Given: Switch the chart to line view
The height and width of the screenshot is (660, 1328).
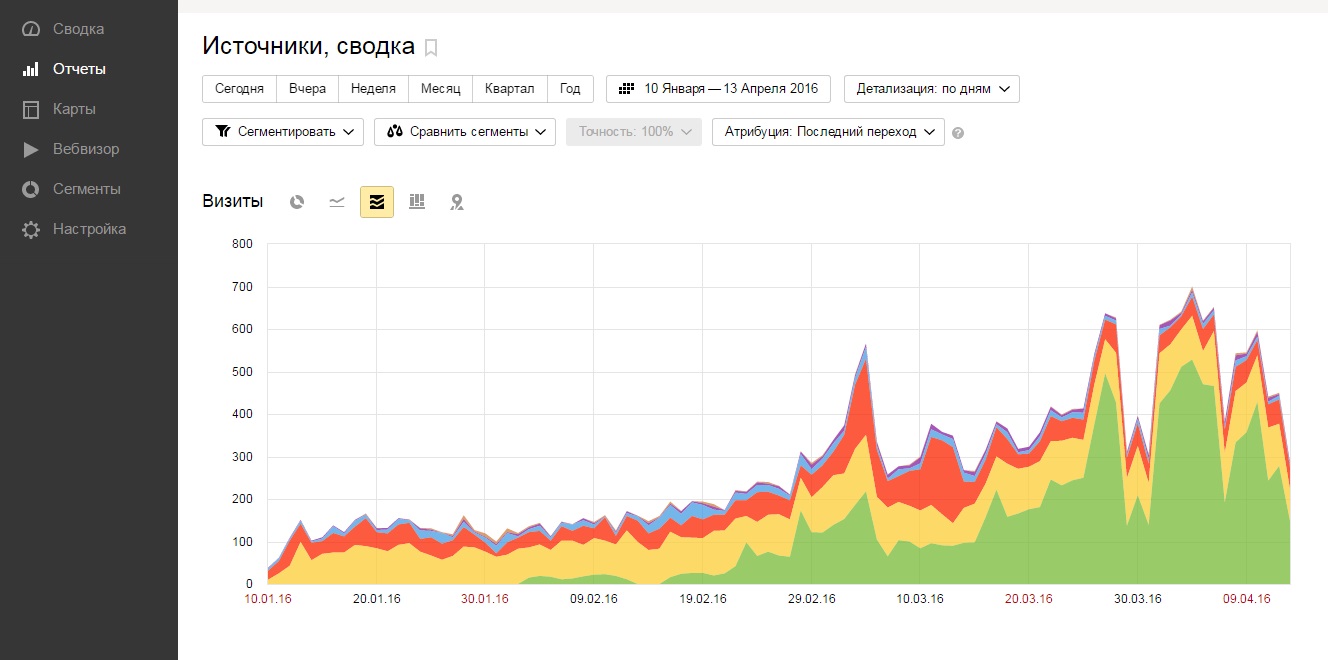Looking at the screenshot, I should tap(337, 202).
